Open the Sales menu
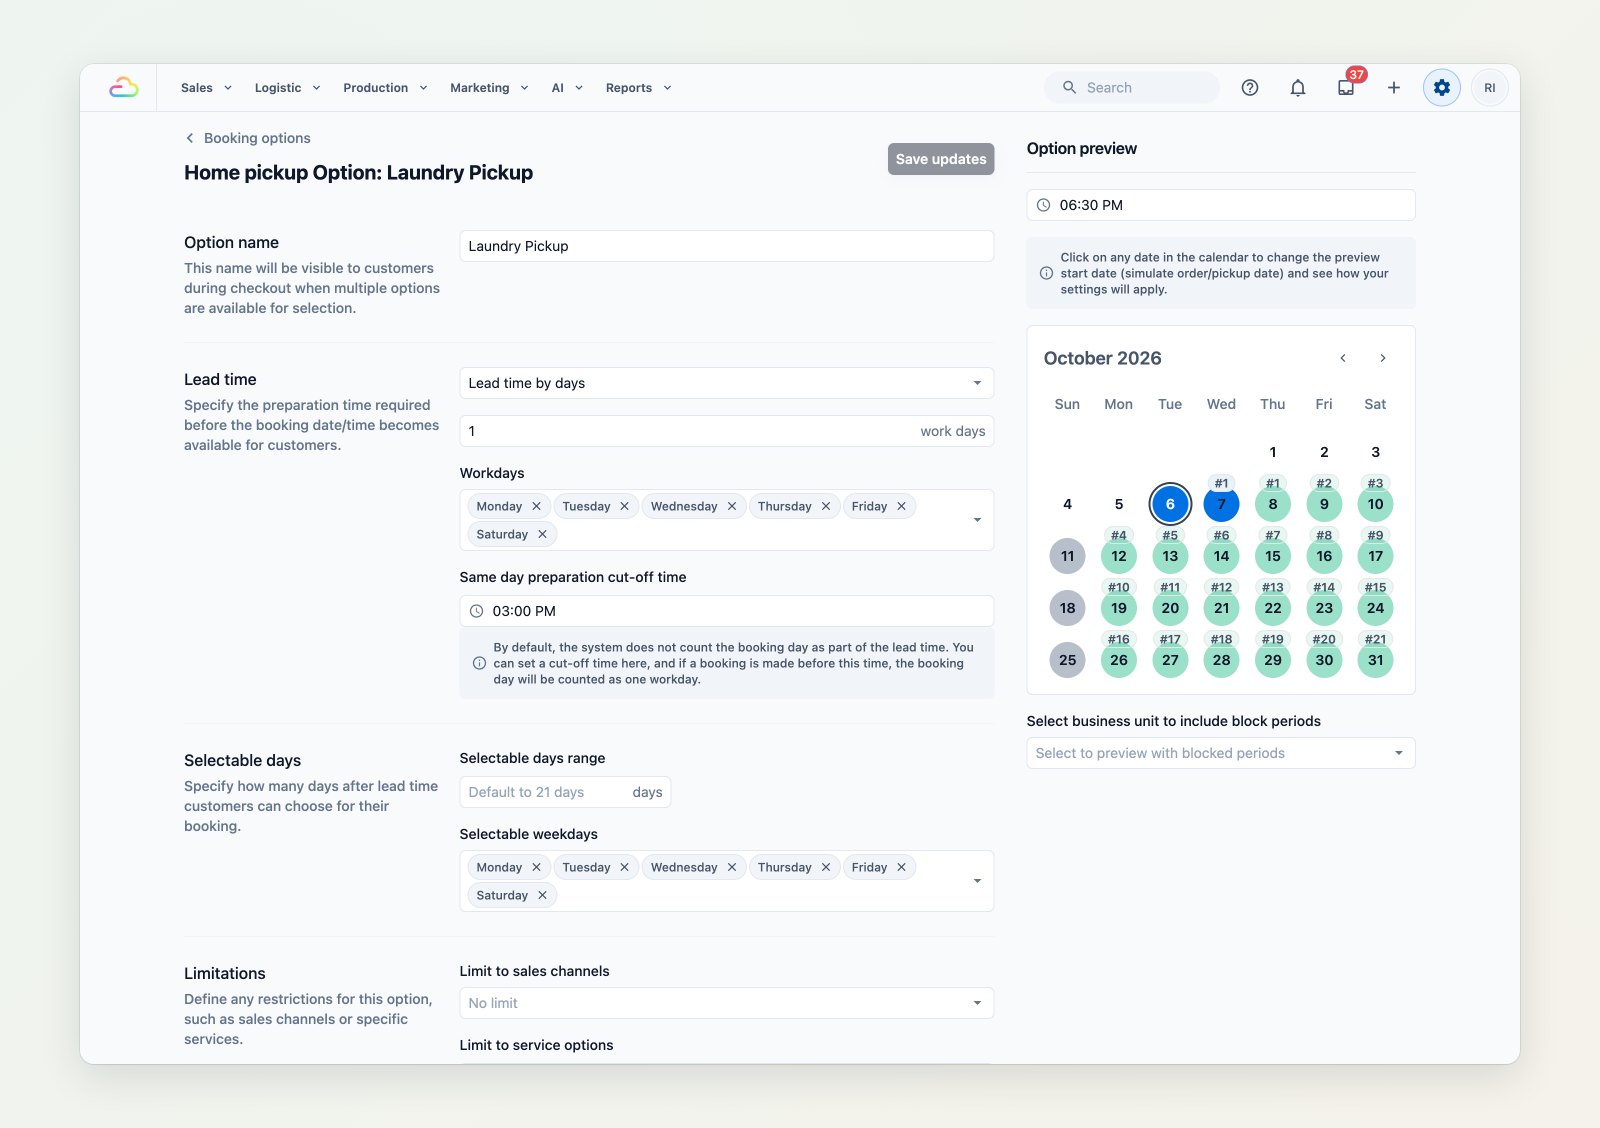Image resolution: width=1600 pixels, height=1128 pixels. (206, 88)
